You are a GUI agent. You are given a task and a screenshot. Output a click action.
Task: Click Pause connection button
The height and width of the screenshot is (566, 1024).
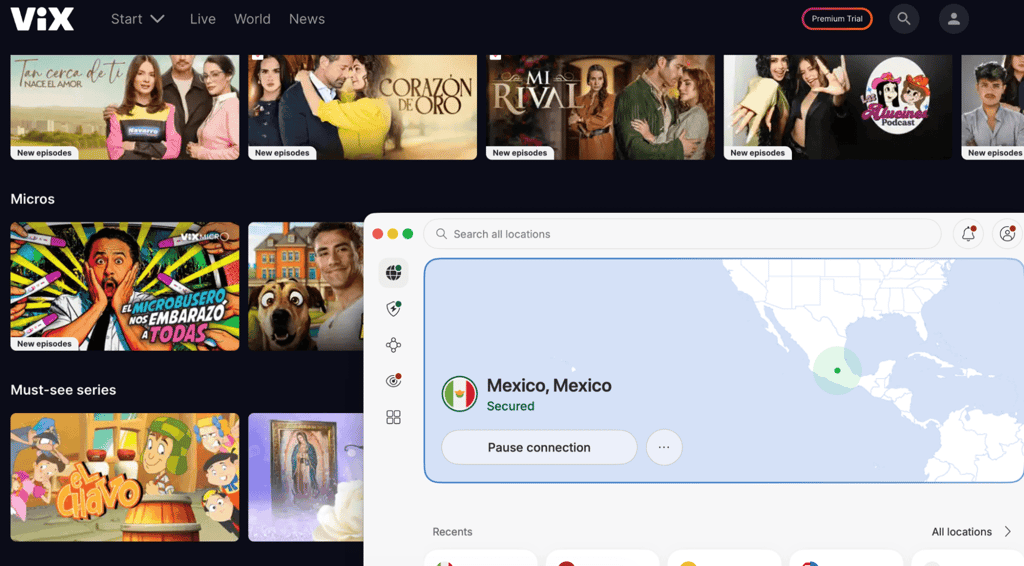539,447
